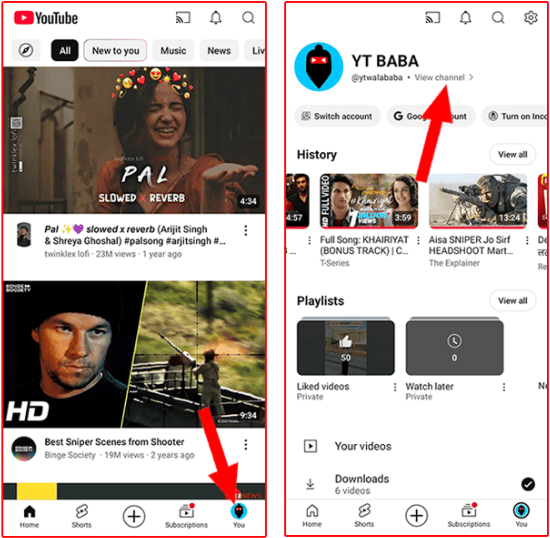Select the Music category tab
The height and width of the screenshot is (538, 550).
pos(173,51)
